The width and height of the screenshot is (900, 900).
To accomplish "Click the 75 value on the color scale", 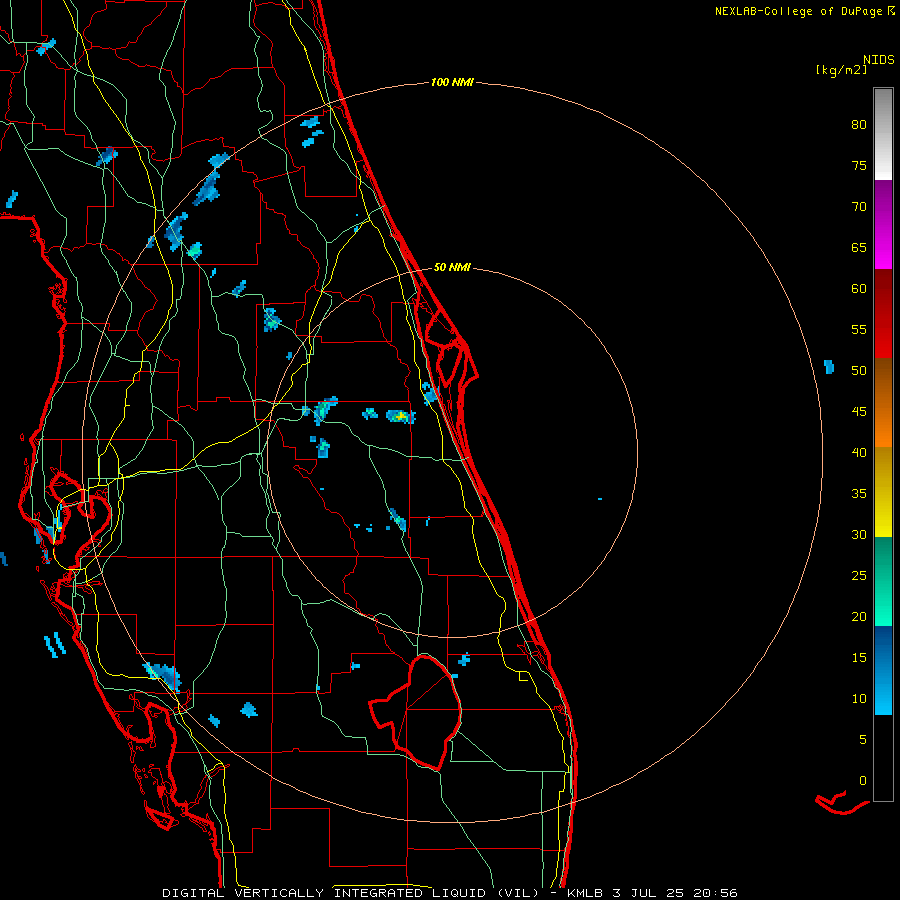I will tap(859, 165).
